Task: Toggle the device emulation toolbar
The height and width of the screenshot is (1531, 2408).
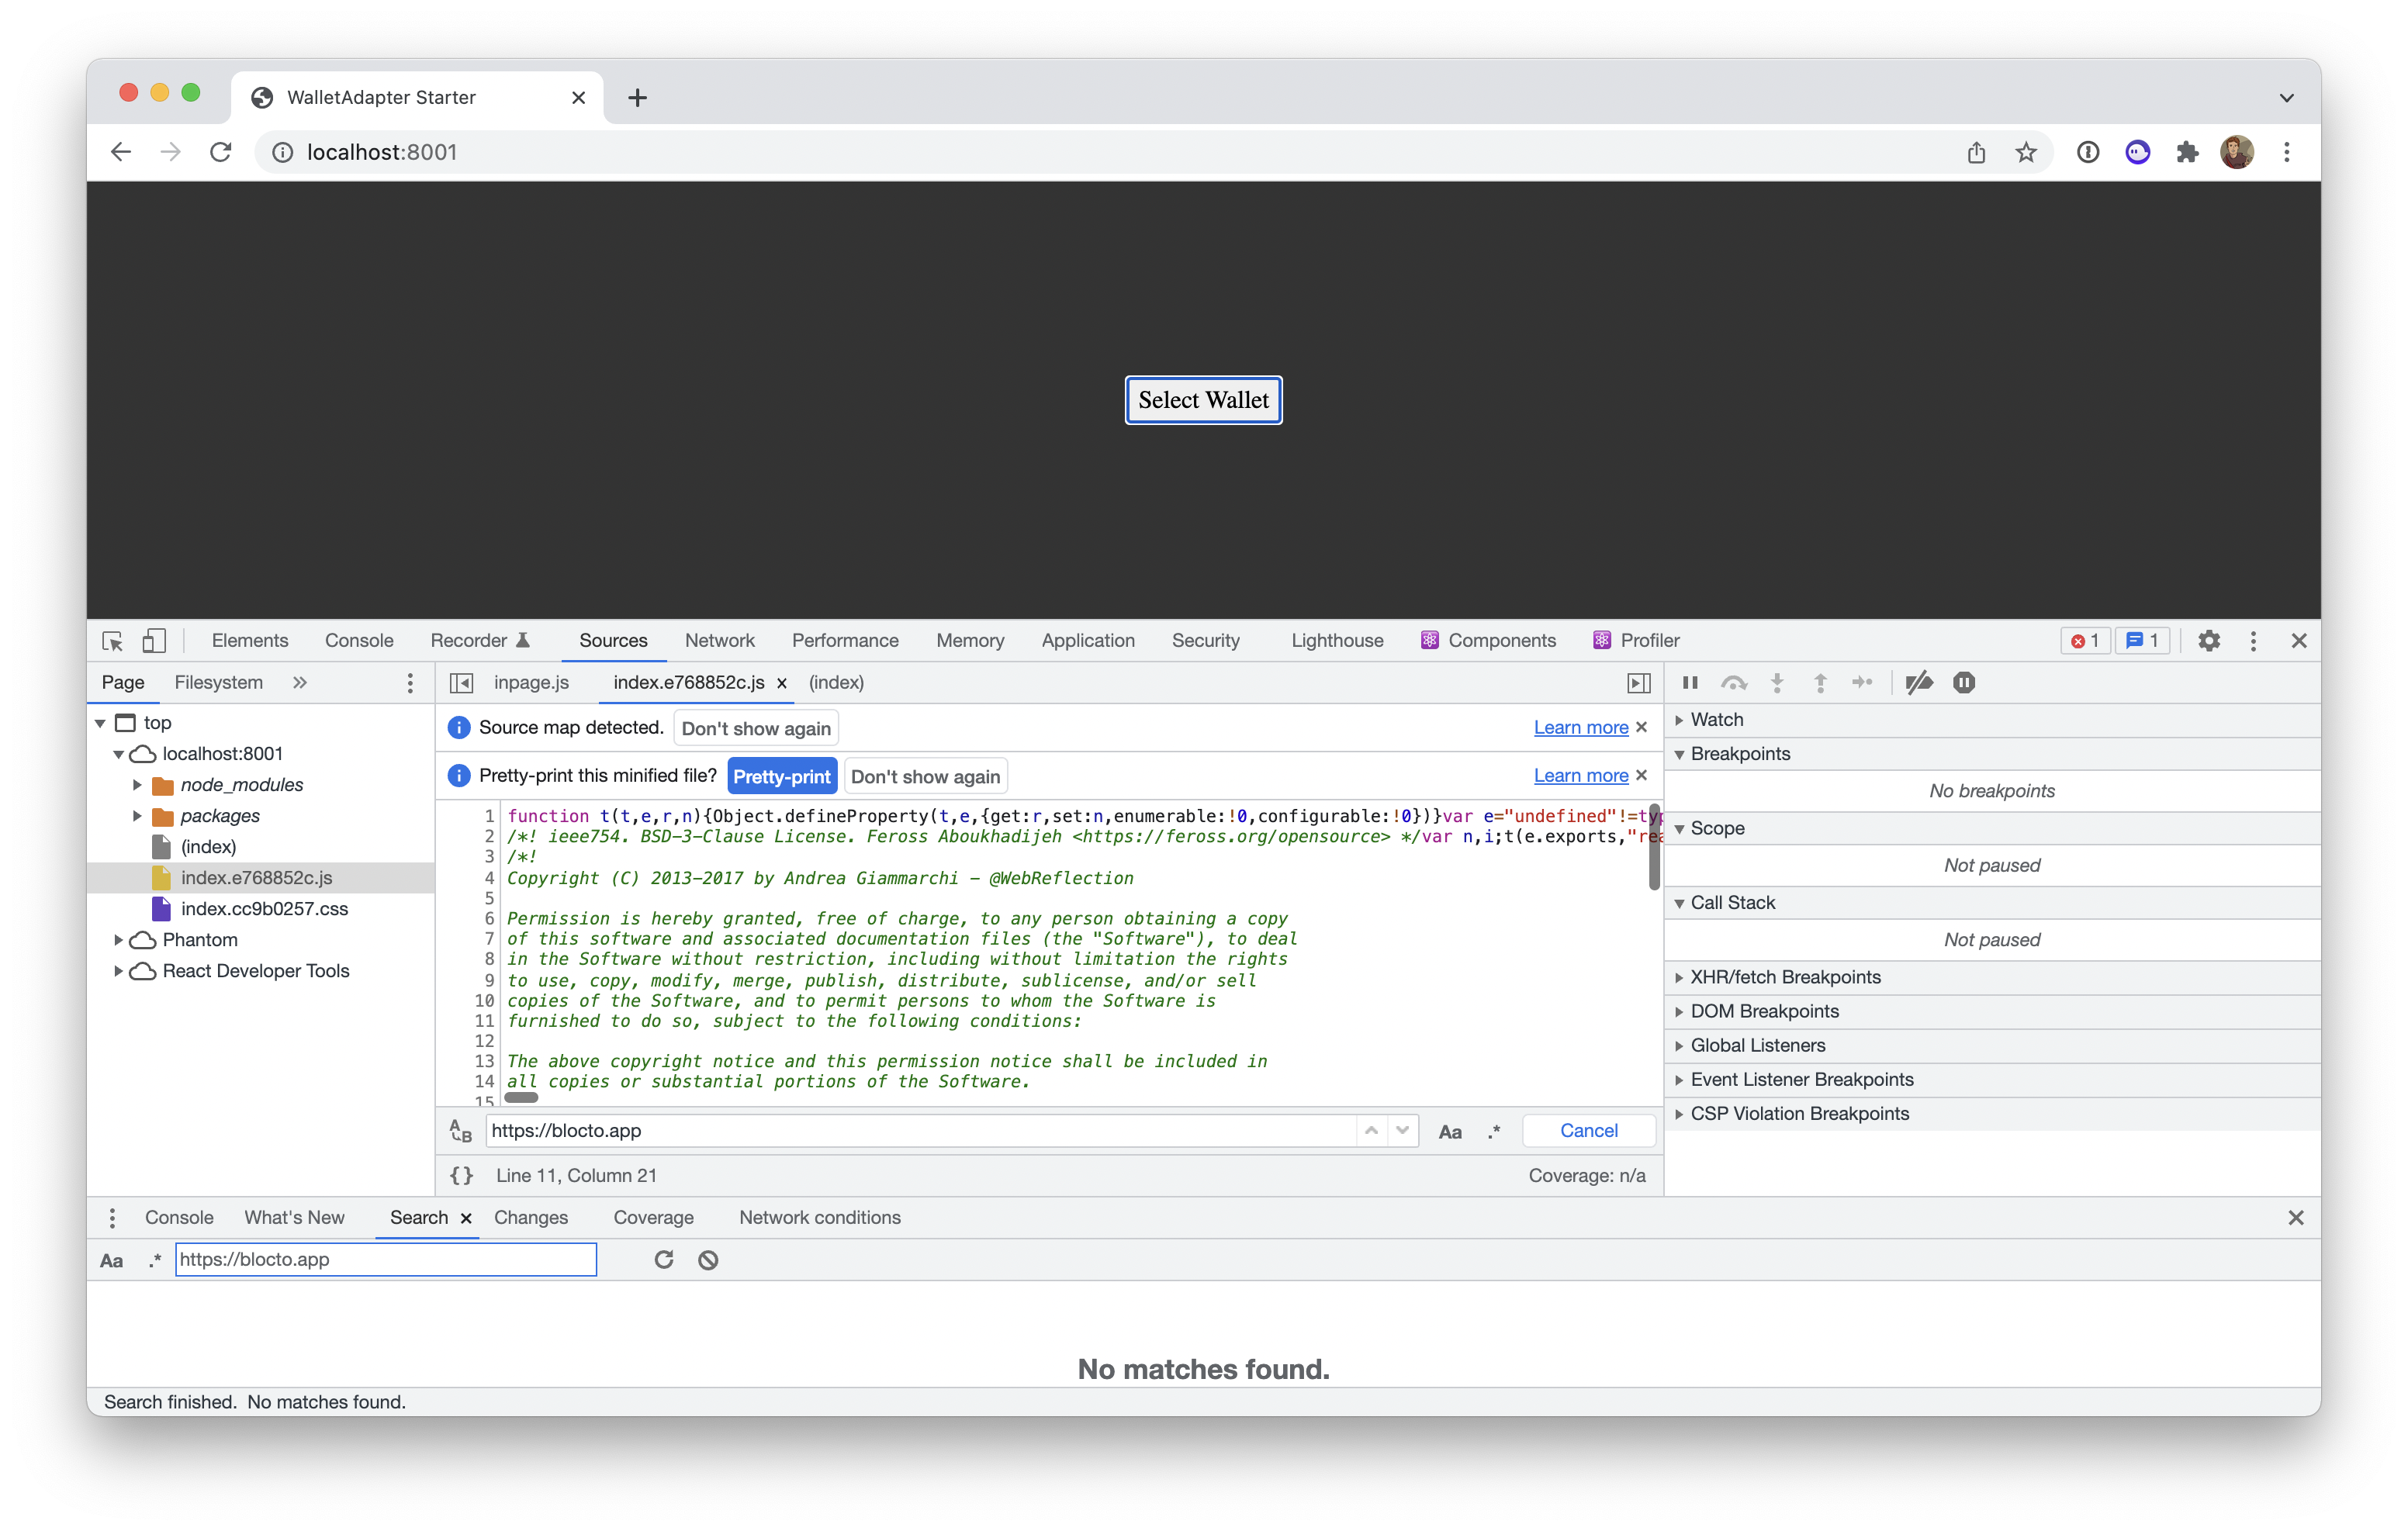Action: (x=154, y=641)
